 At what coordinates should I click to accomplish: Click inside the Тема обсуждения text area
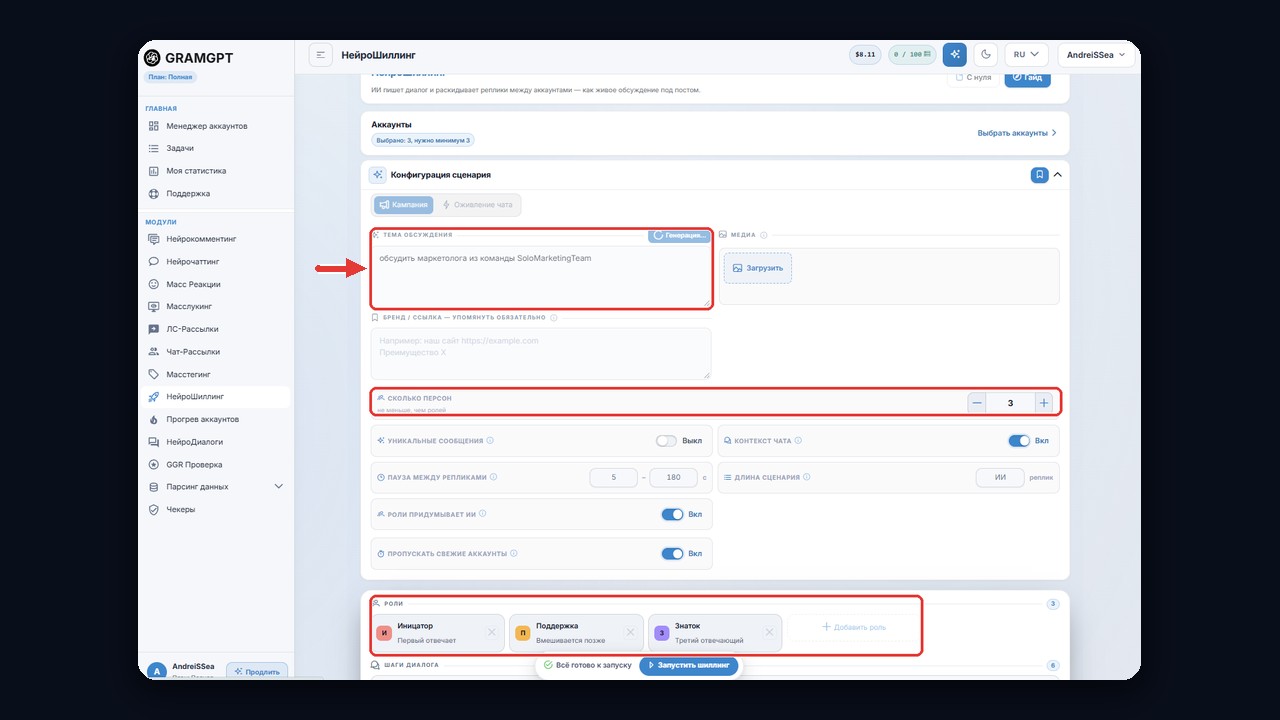[541, 276]
